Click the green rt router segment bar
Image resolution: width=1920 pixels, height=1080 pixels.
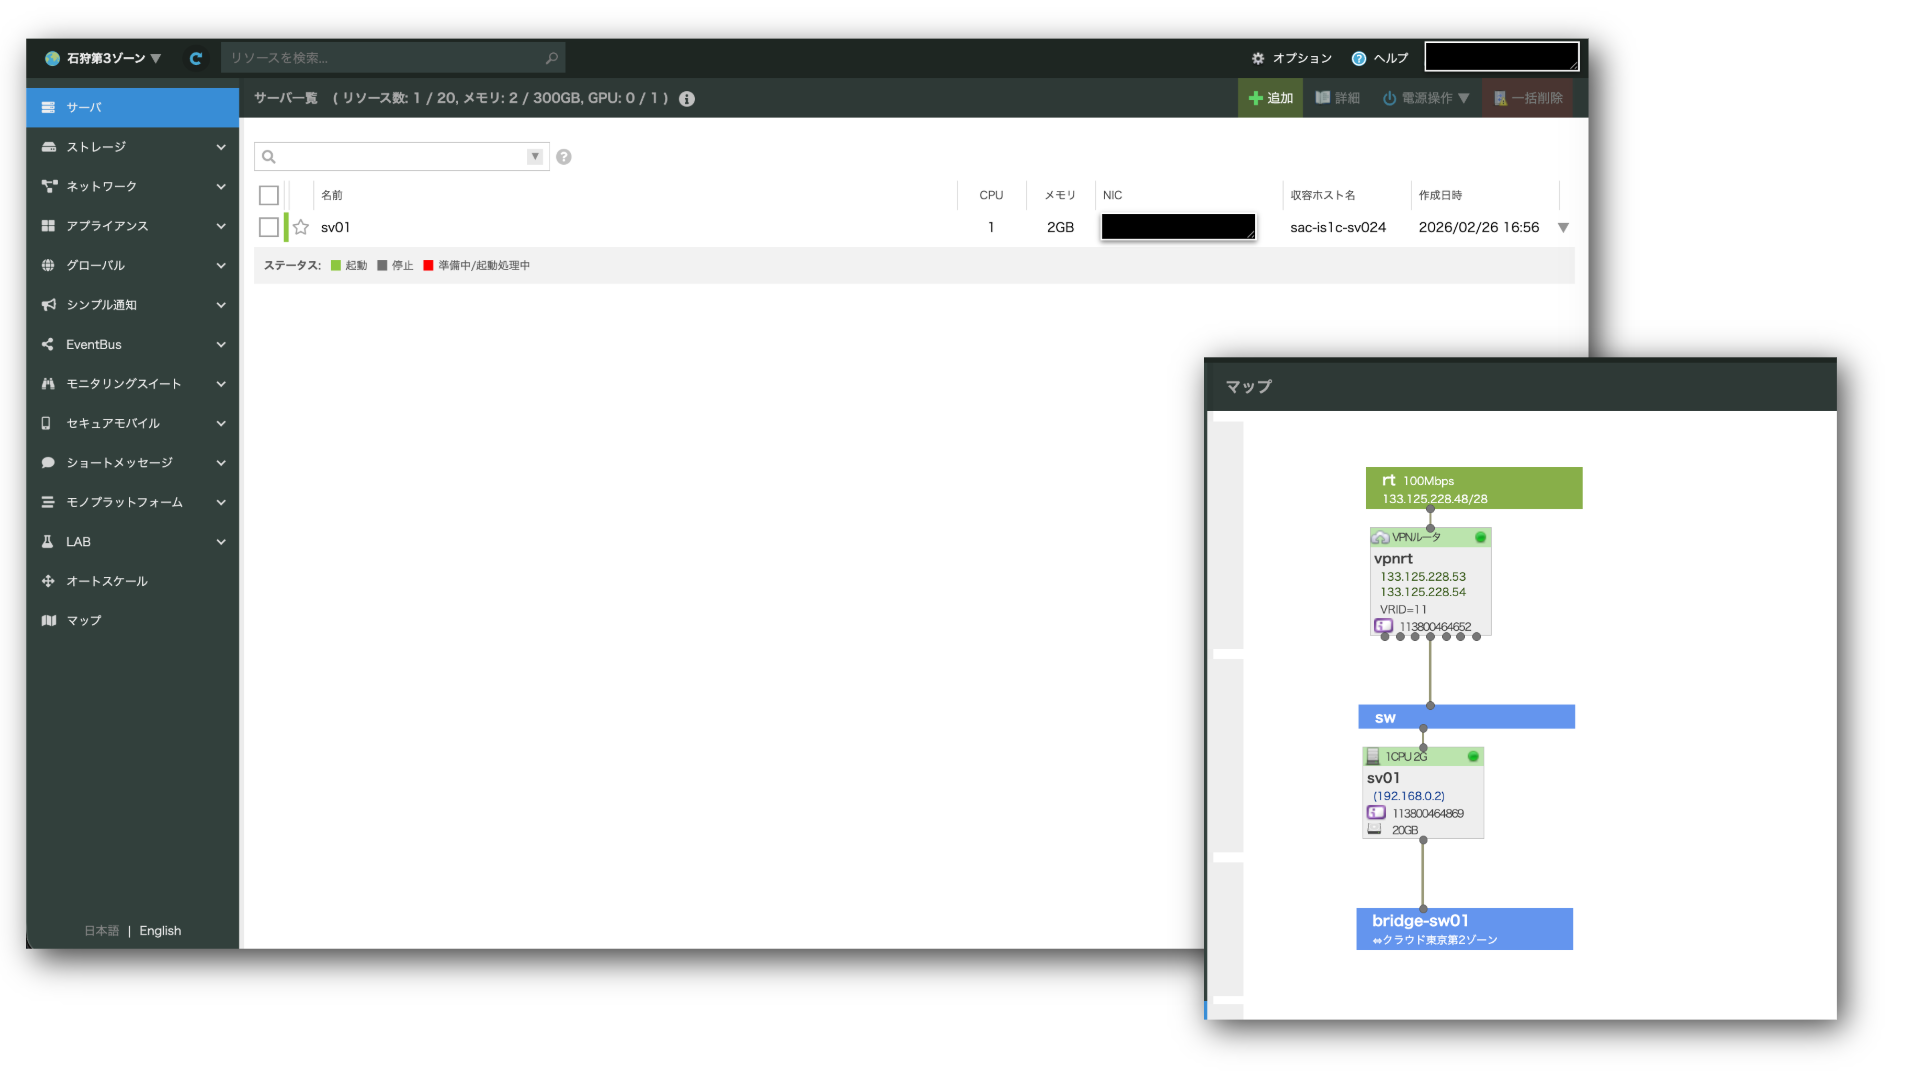[1473, 488]
